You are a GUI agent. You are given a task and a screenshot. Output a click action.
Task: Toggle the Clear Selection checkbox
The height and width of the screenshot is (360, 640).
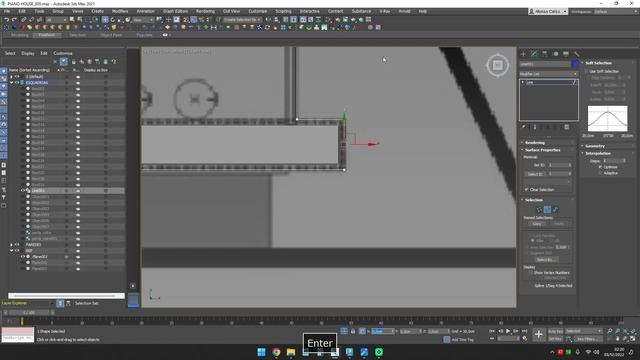(x=527, y=190)
